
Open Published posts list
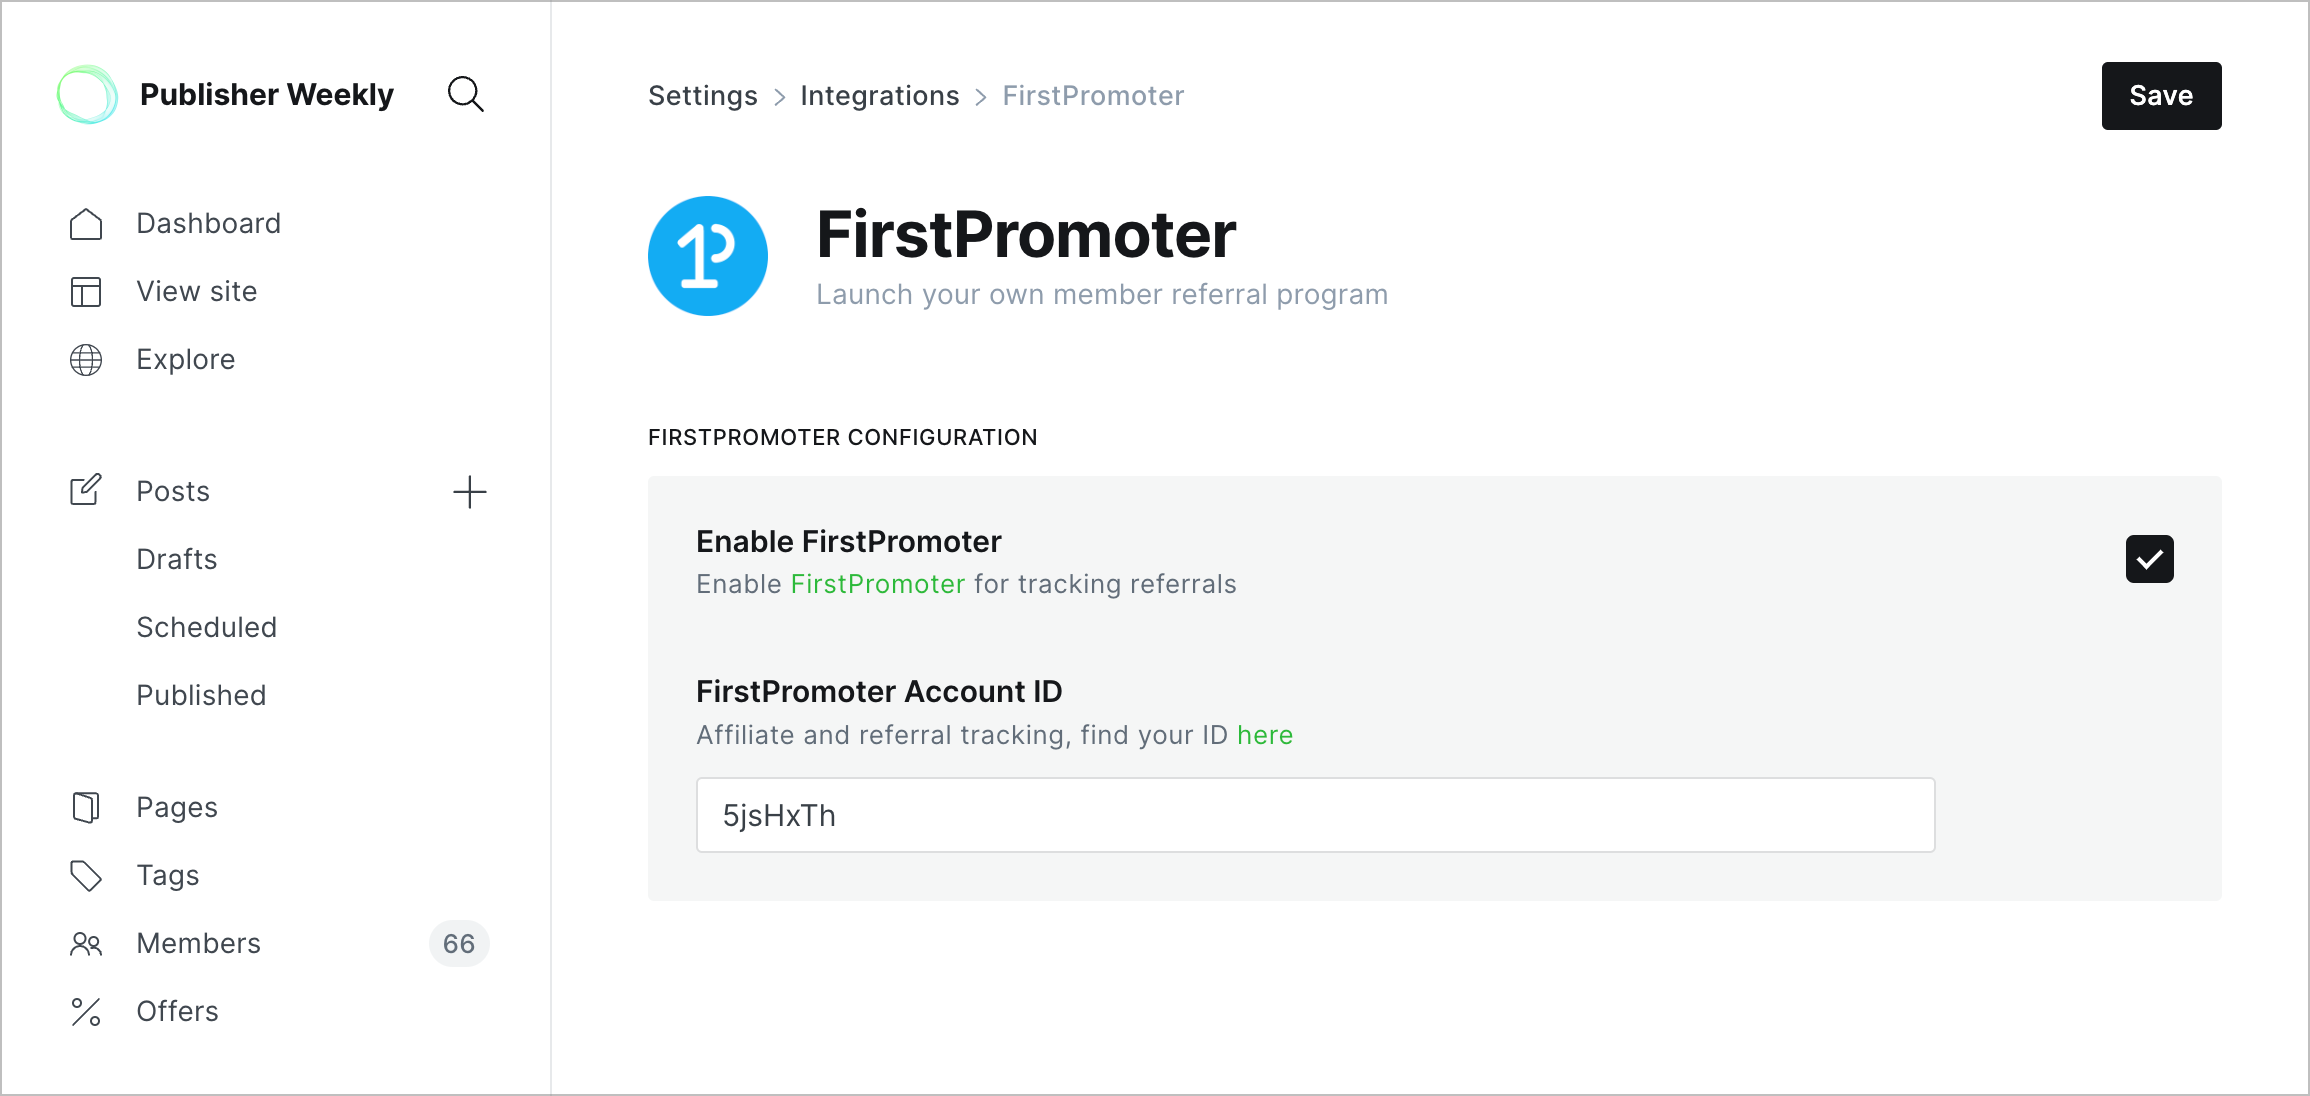click(x=201, y=695)
